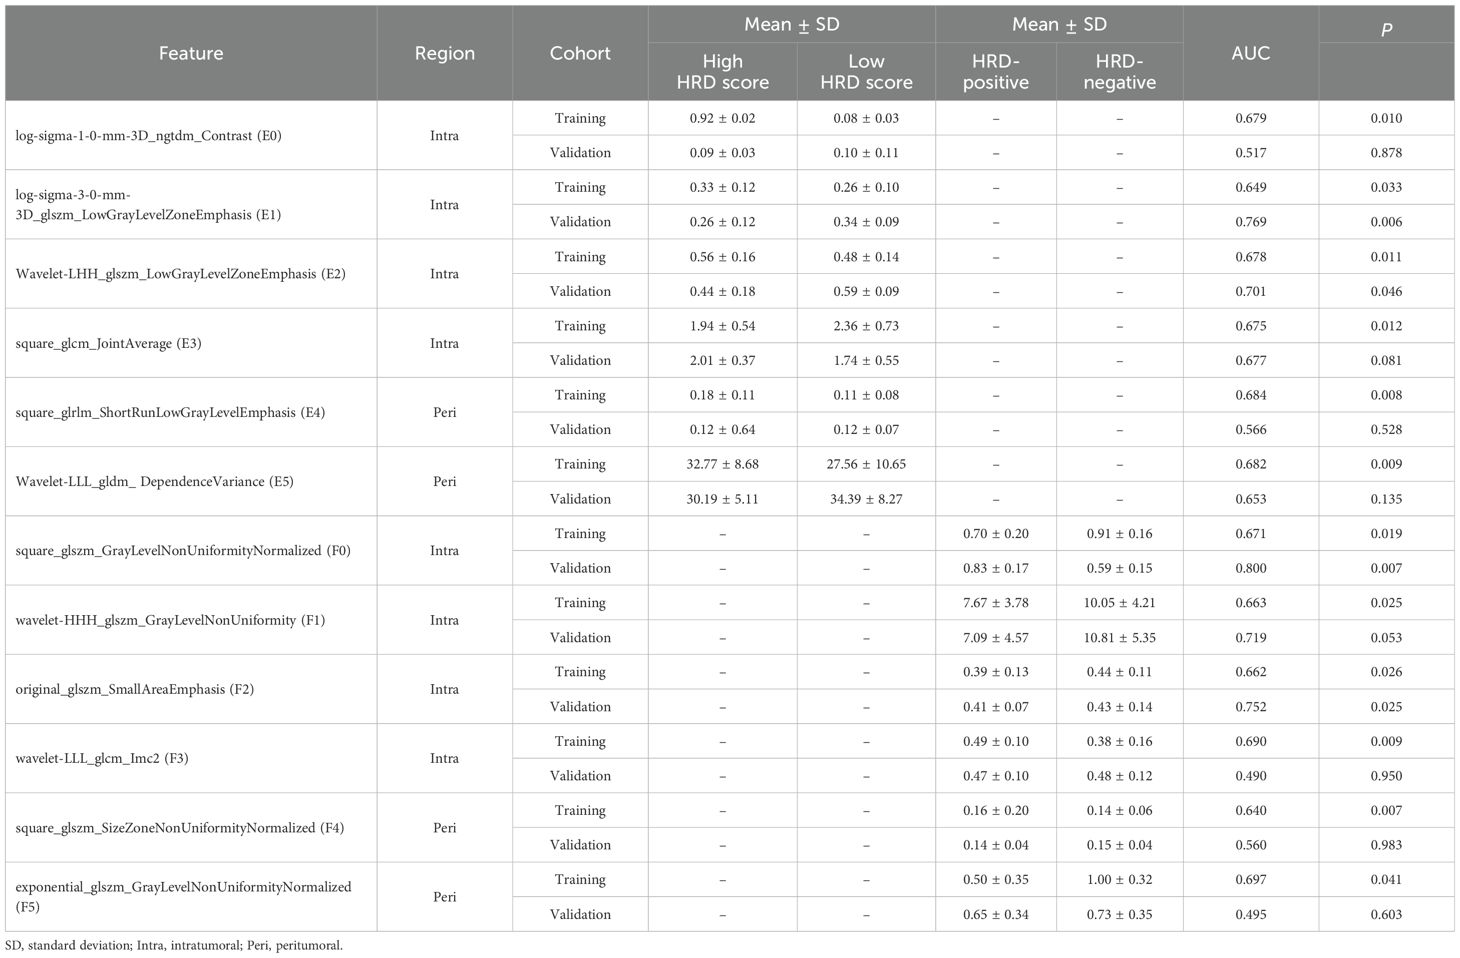Screen dimensions: 1460x958
Task: Select the log-sigma-1-0-mm-3D_ngtdm_Contrast (E0) feature
Action: coord(149,135)
